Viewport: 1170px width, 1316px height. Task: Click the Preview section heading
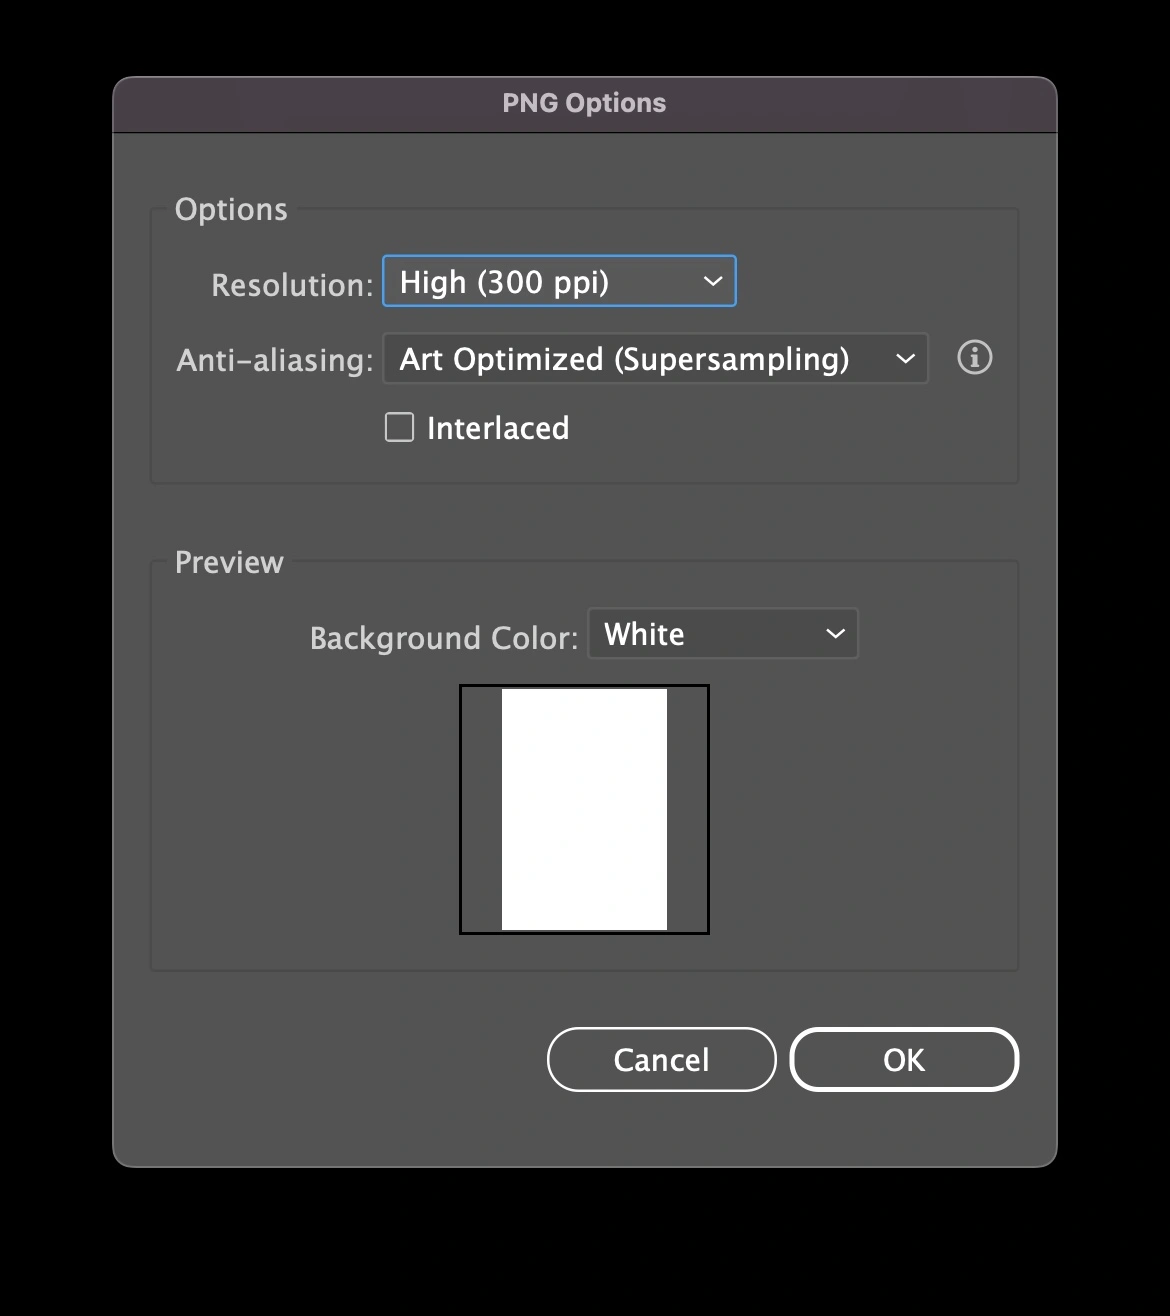(229, 563)
